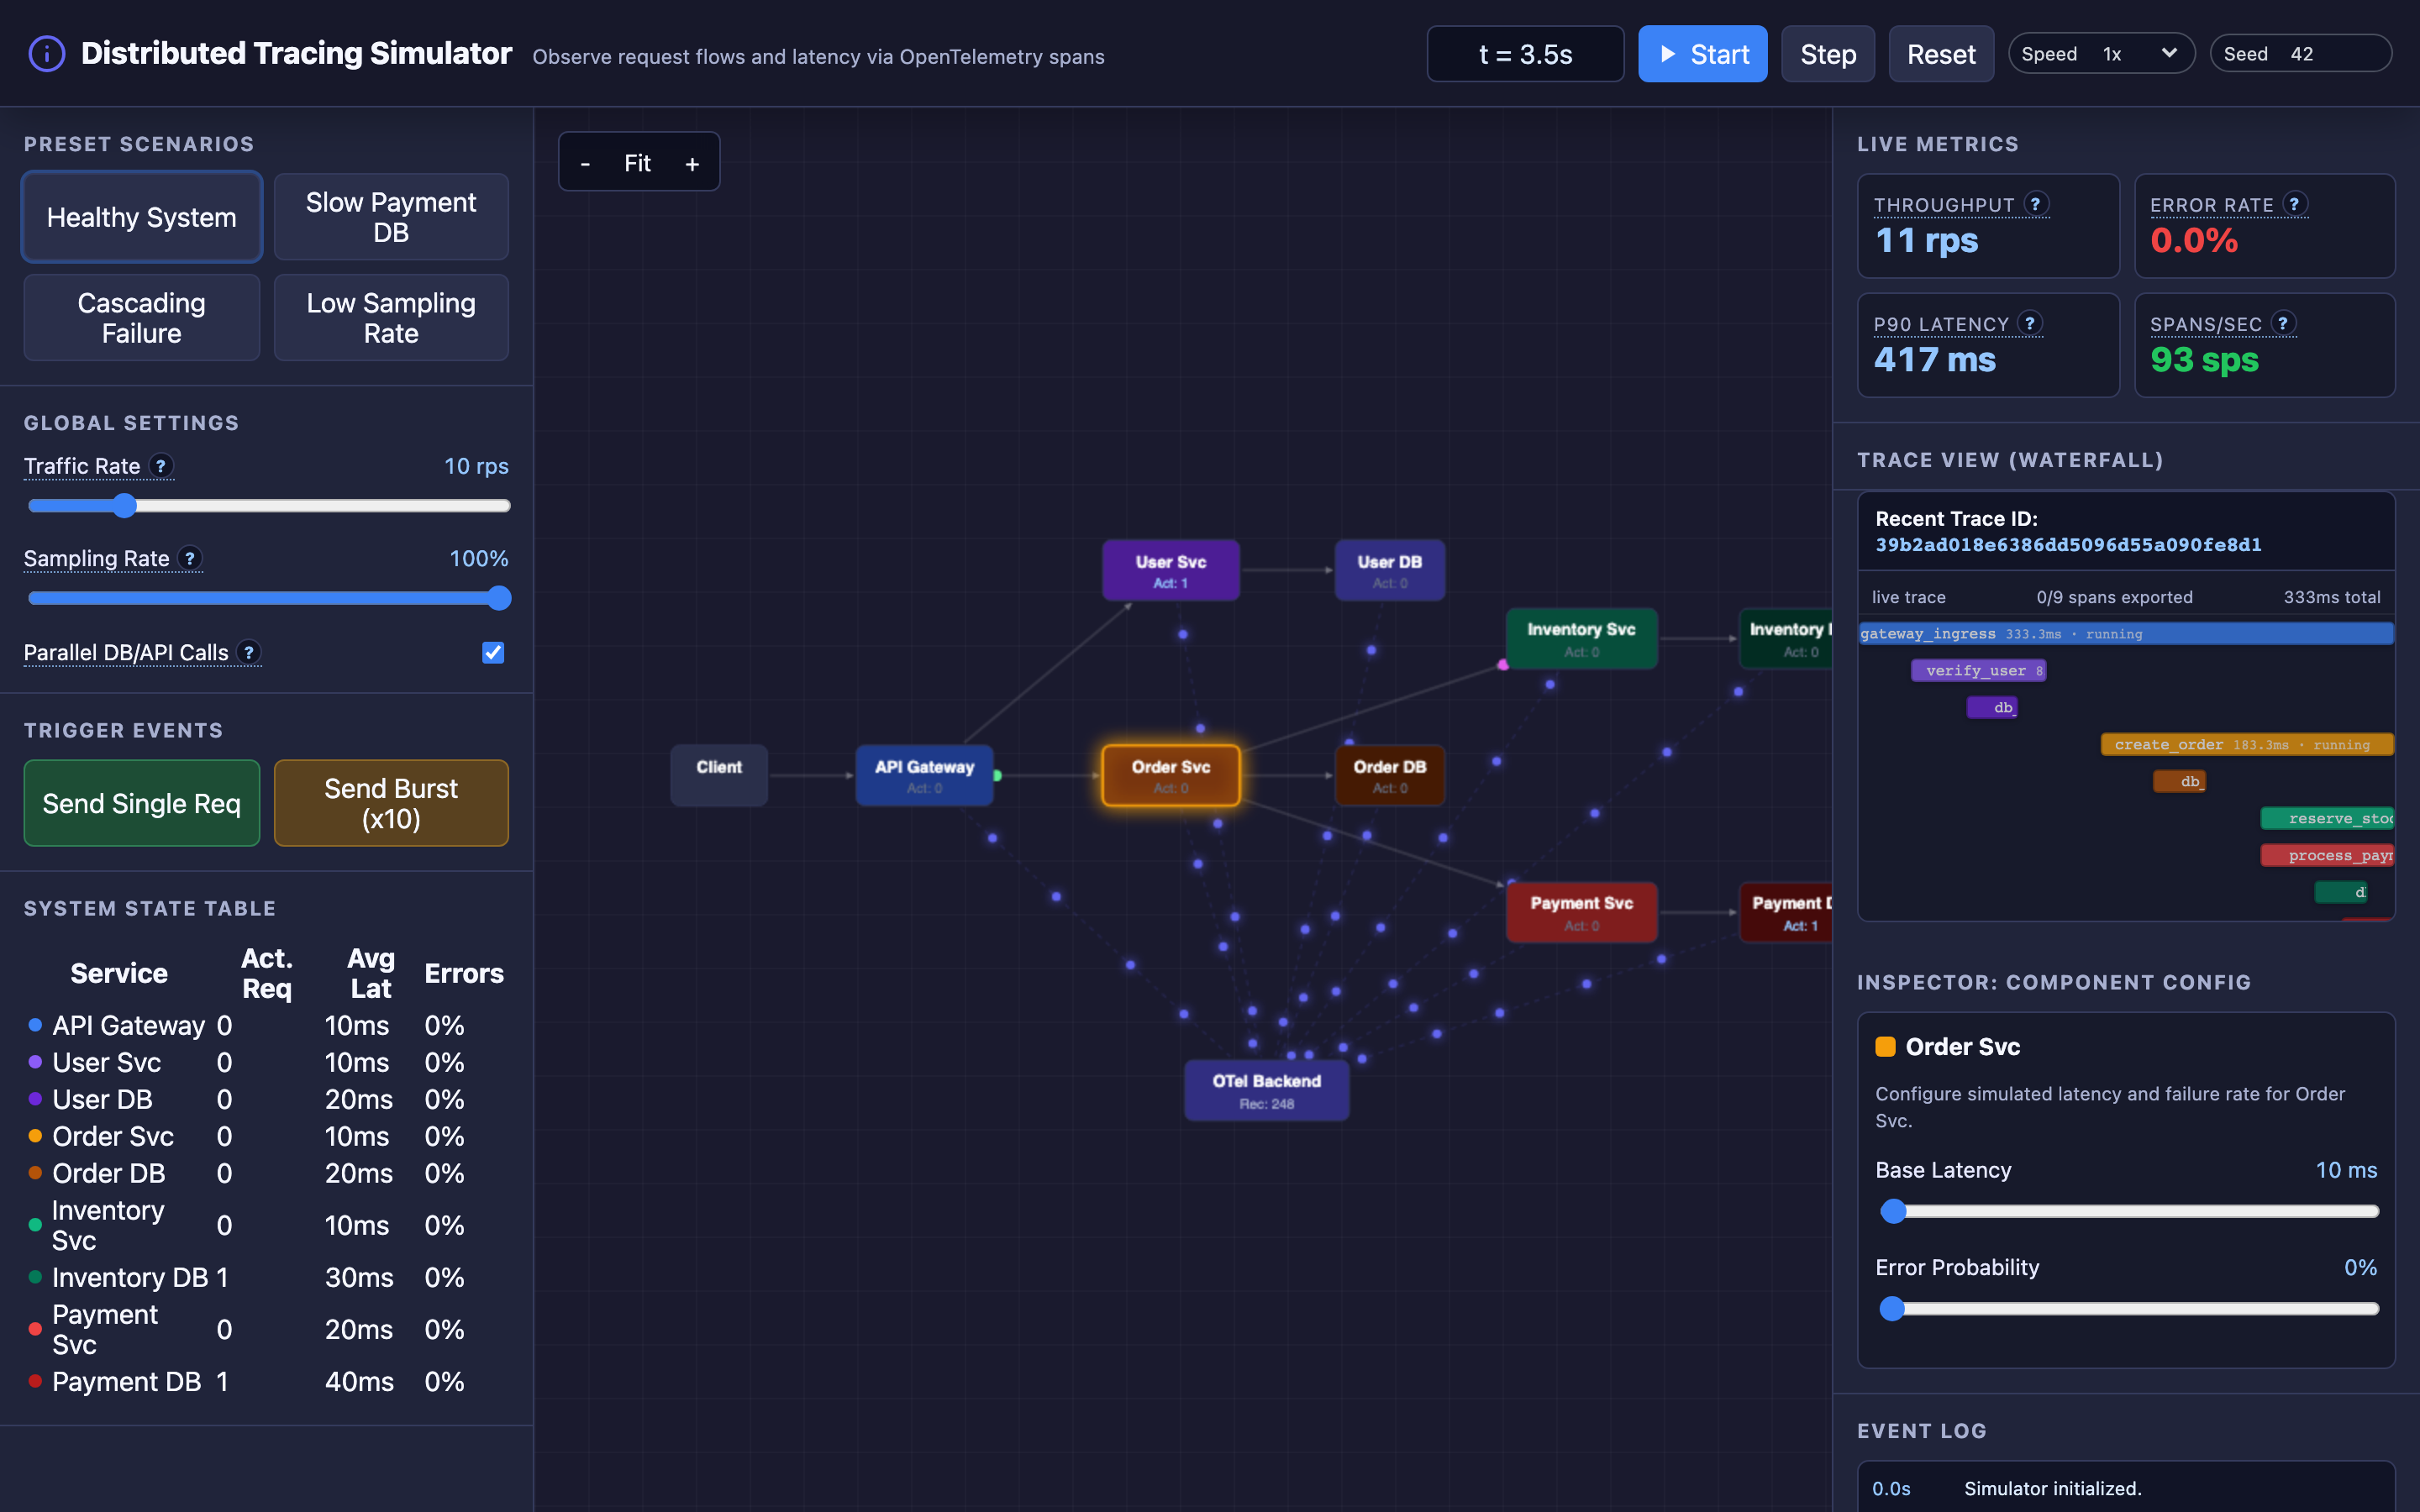Start the simulation

coord(1702,54)
